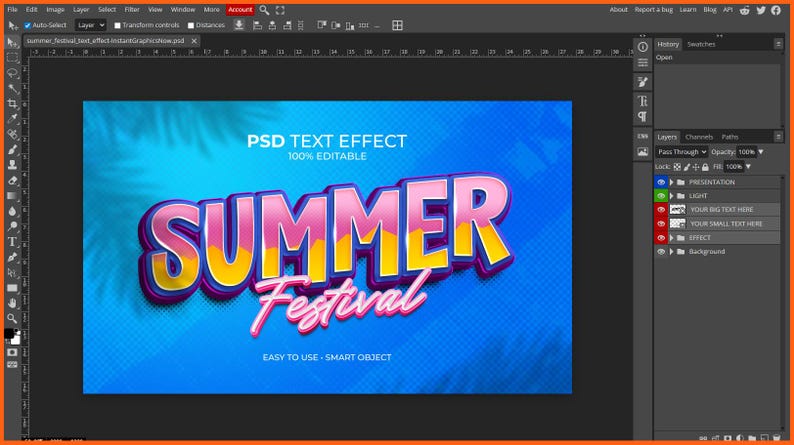Open the Info panel icon
Screen dimensions: 794x445
tap(643, 47)
